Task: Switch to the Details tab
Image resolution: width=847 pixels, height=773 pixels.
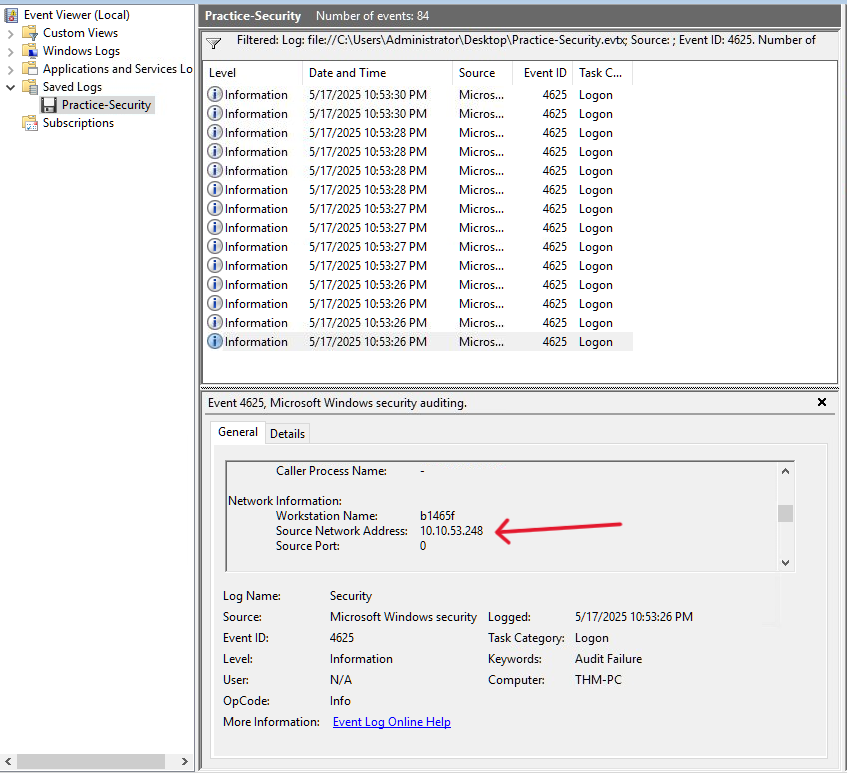Action: pyautogui.click(x=287, y=433)
